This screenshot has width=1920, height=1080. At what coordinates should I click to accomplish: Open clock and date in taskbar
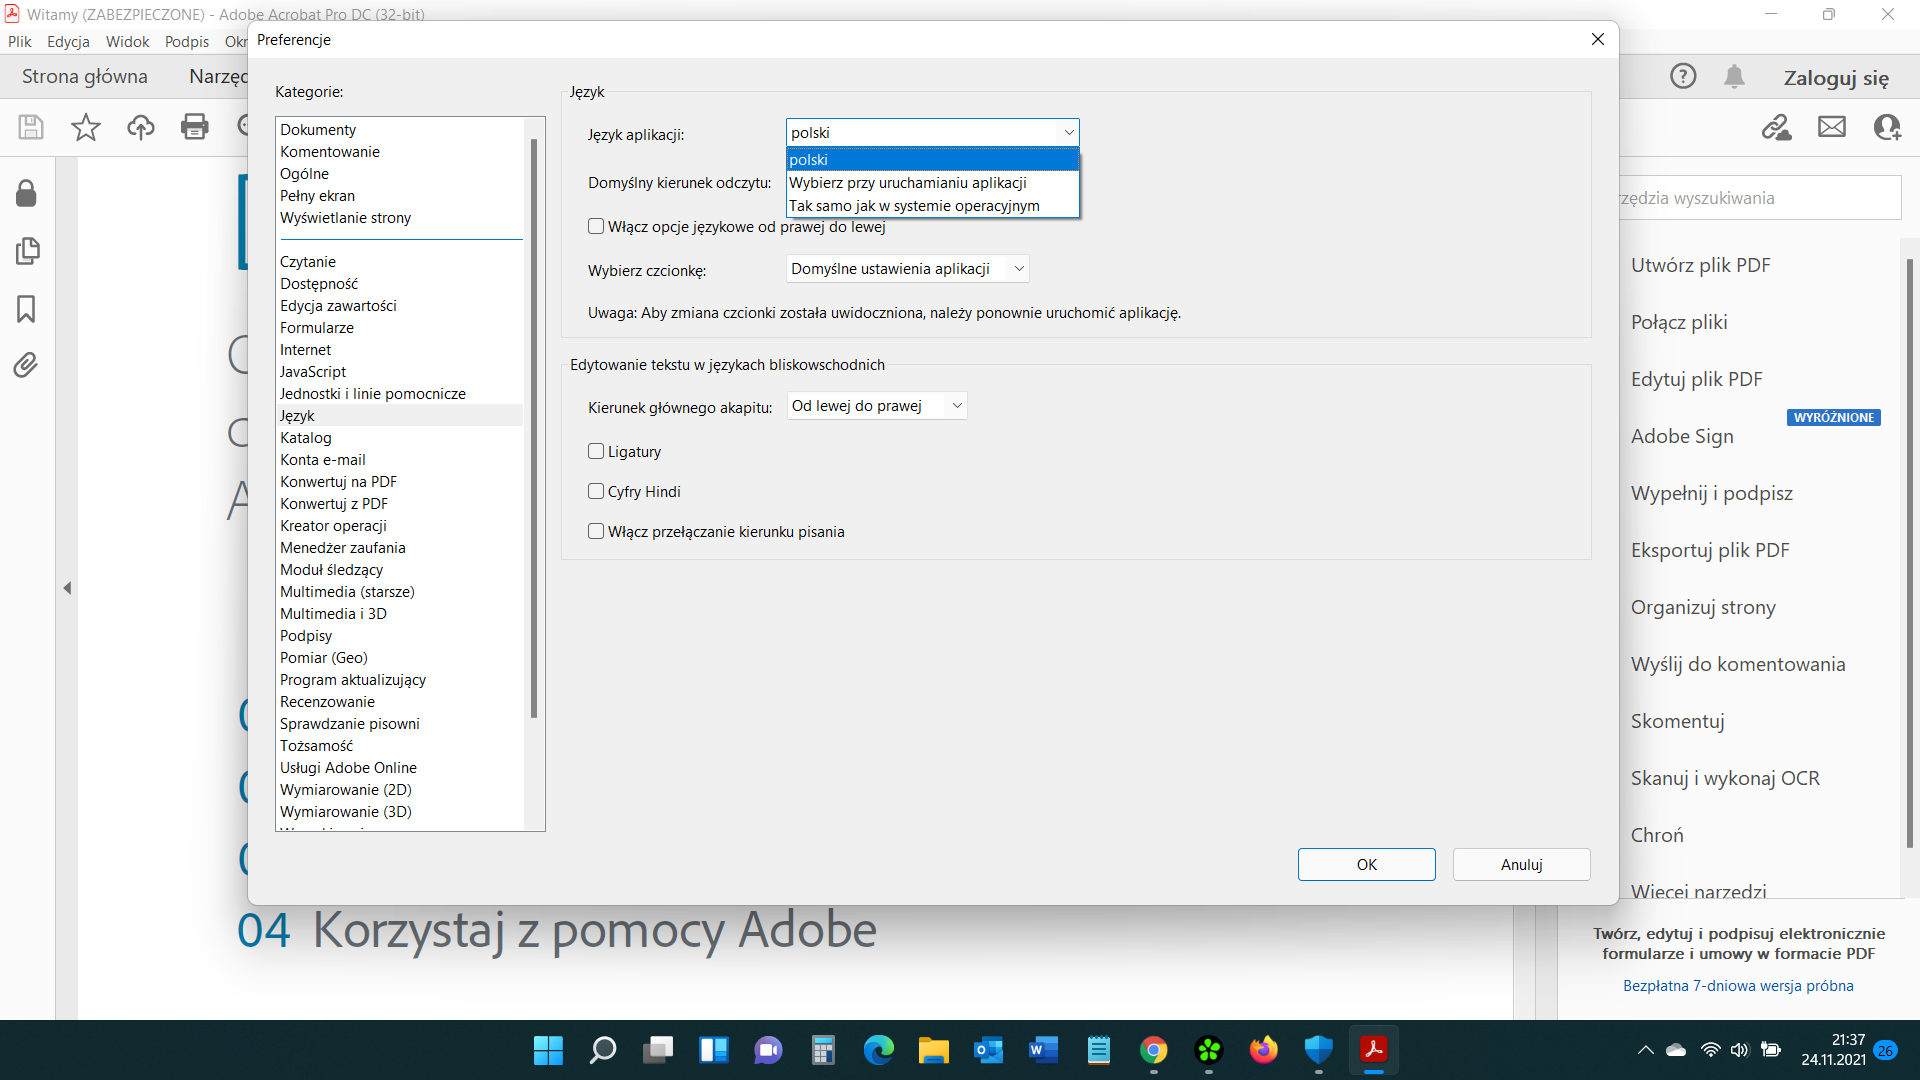pos(1834,1050)
